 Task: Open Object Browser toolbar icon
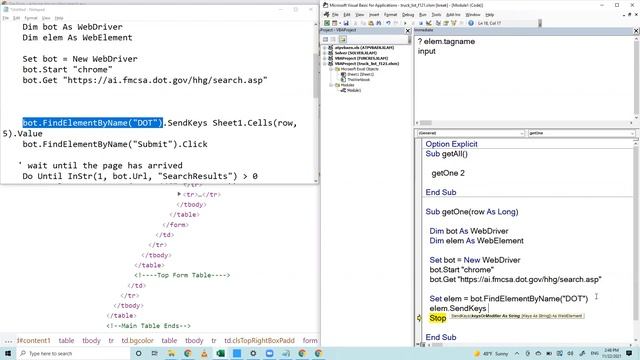(453, 23)
